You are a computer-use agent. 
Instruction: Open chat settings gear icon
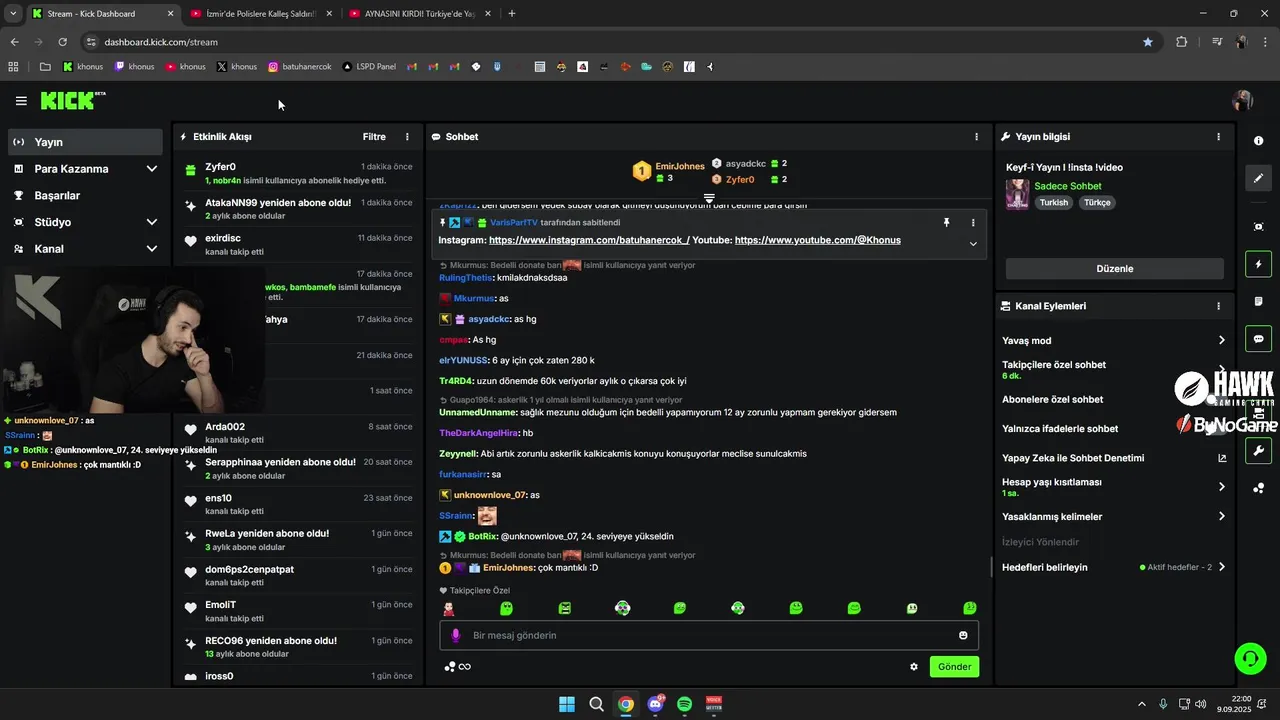914,667
